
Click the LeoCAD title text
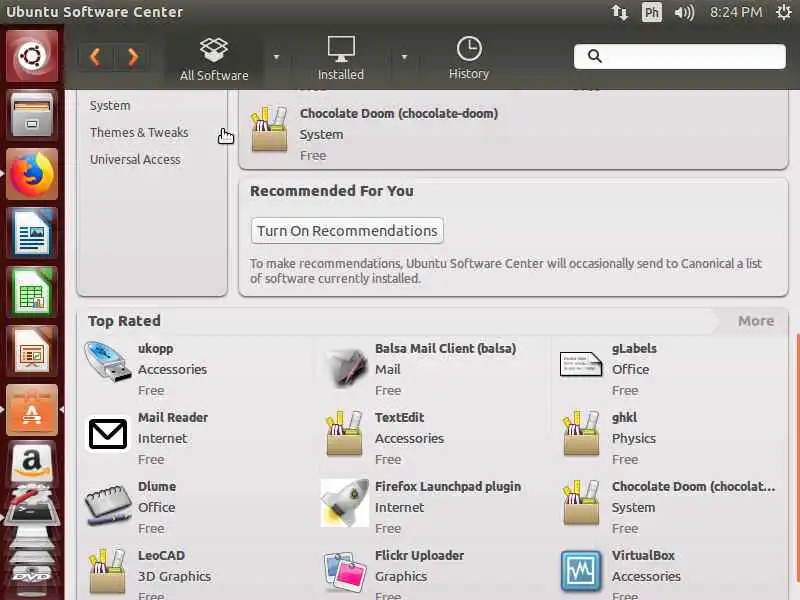coord(161,555)
